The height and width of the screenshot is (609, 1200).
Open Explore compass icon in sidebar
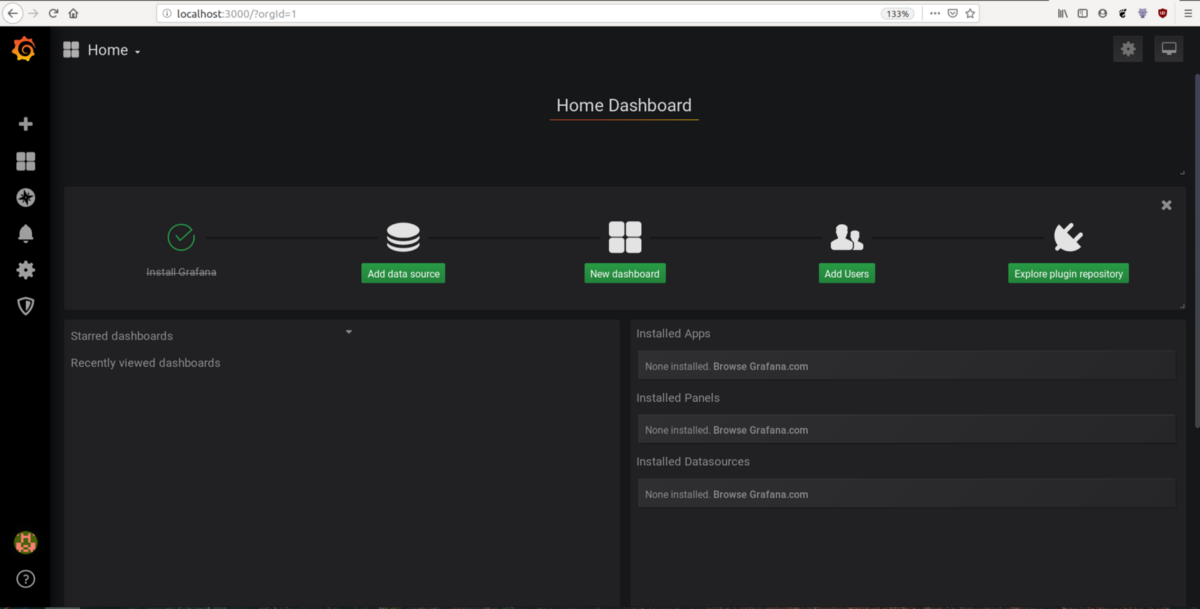(26, 198)
